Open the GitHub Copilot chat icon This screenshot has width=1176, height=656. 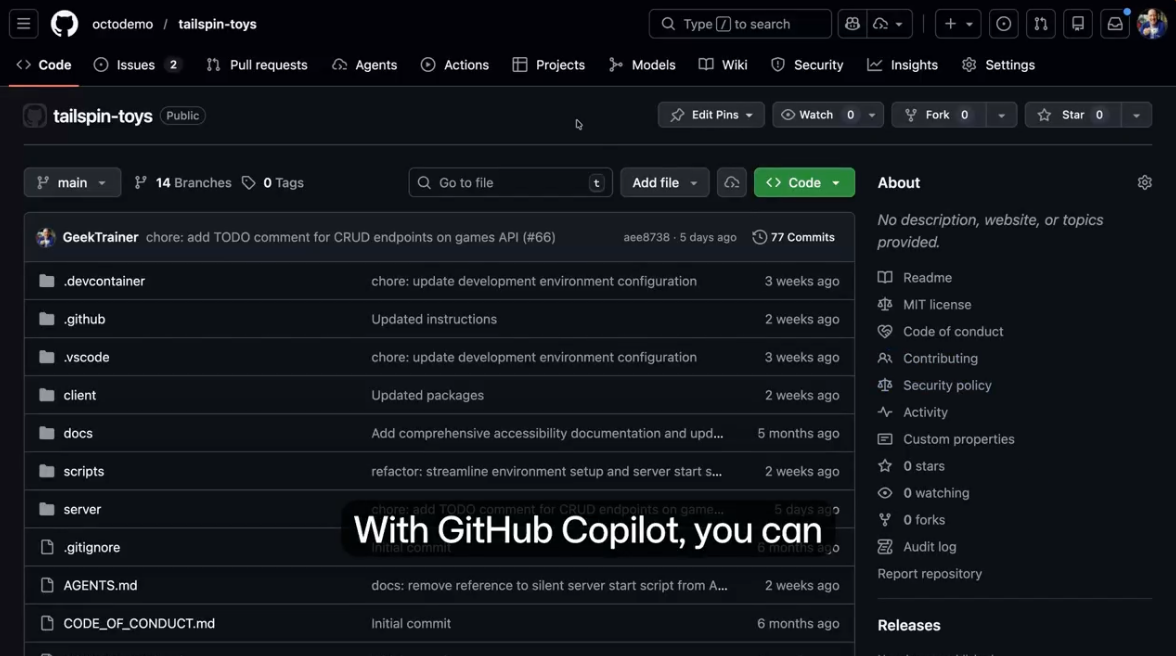(x=852, y=24)
